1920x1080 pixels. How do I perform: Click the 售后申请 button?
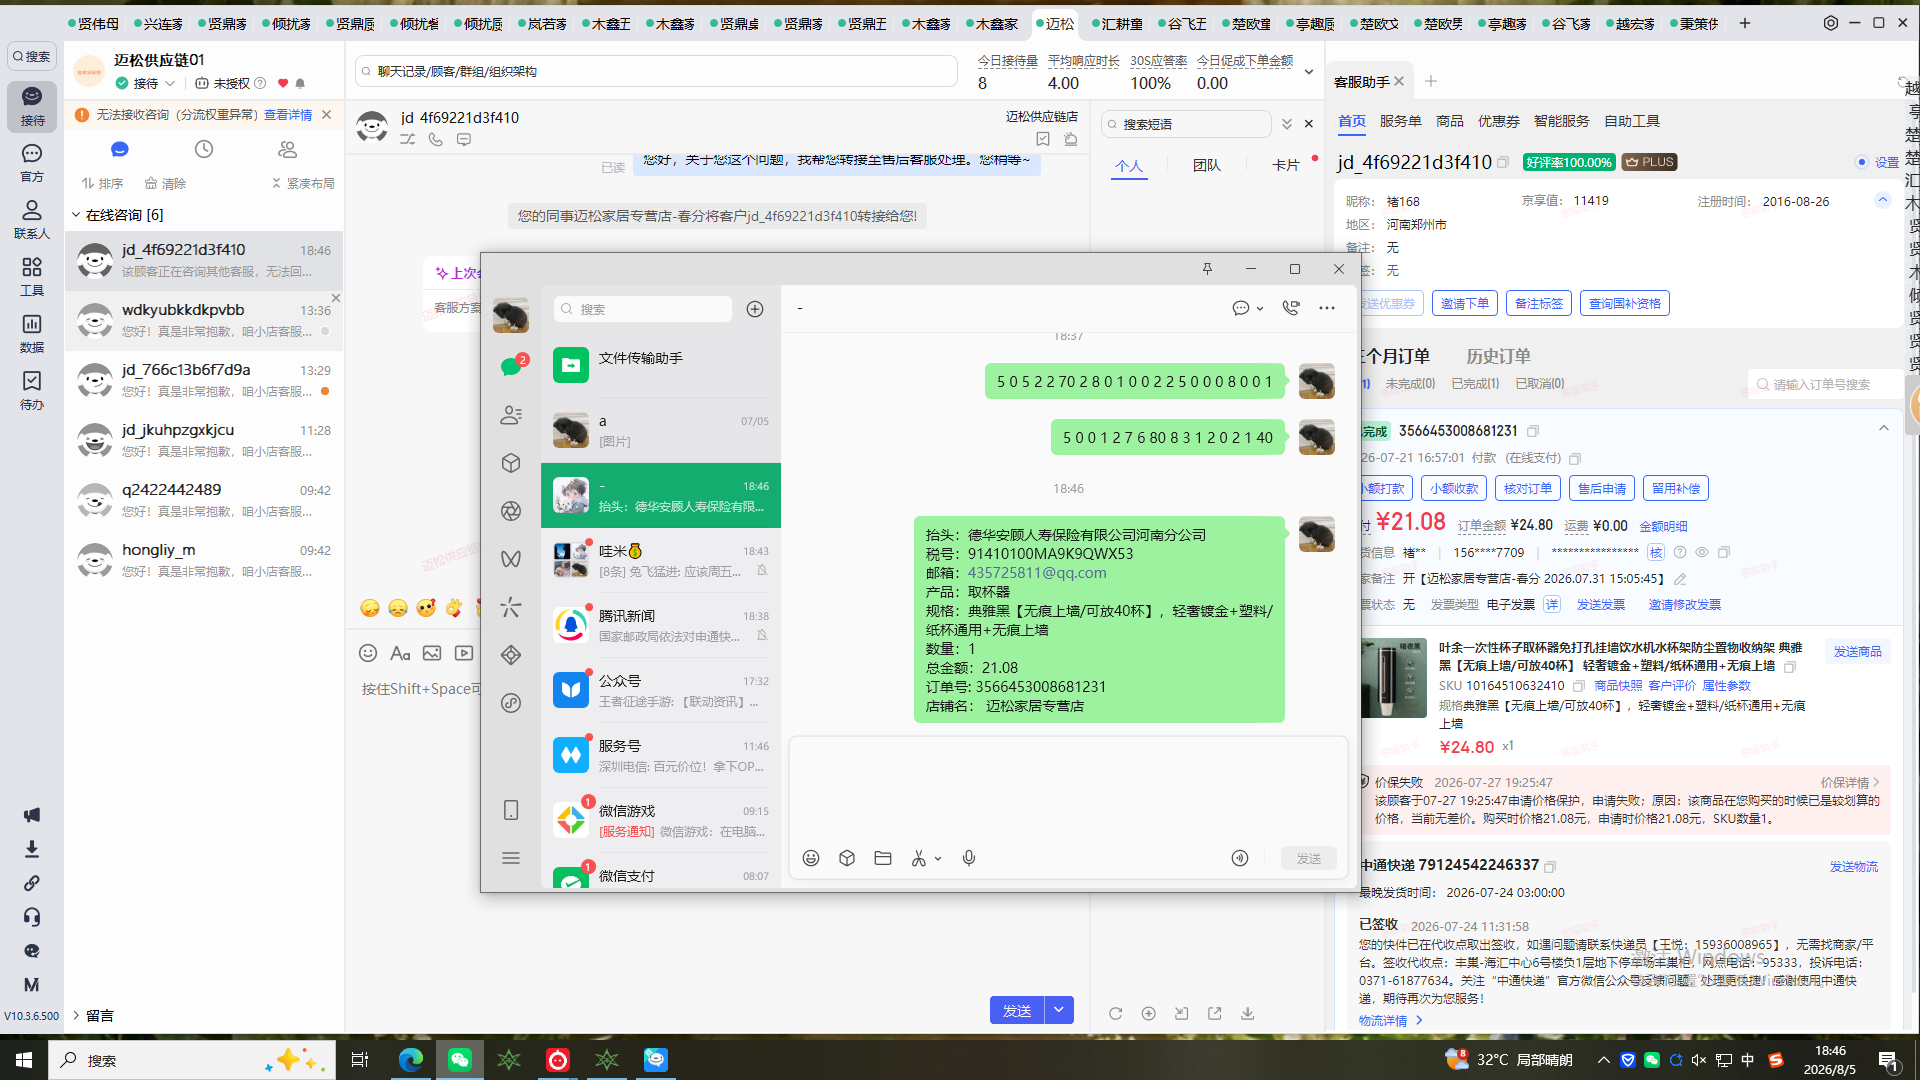coord(1602,488)
